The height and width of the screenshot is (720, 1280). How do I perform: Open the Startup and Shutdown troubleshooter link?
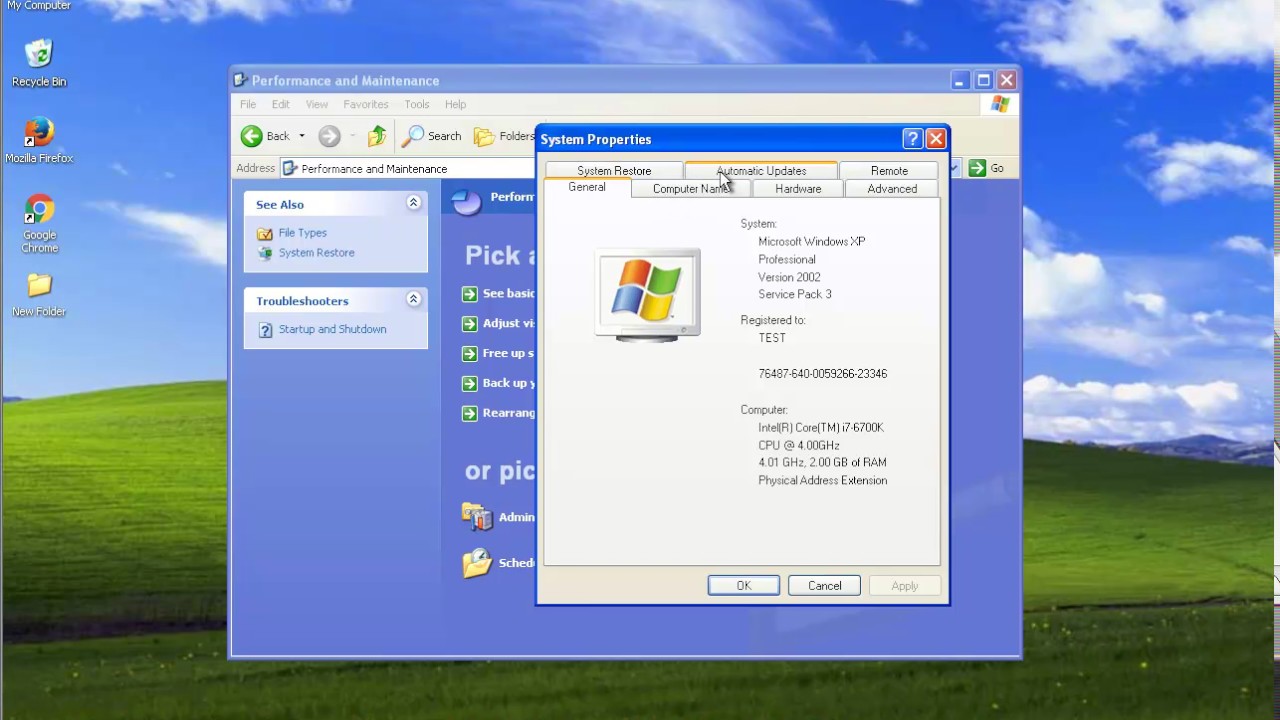click(333, 329)
